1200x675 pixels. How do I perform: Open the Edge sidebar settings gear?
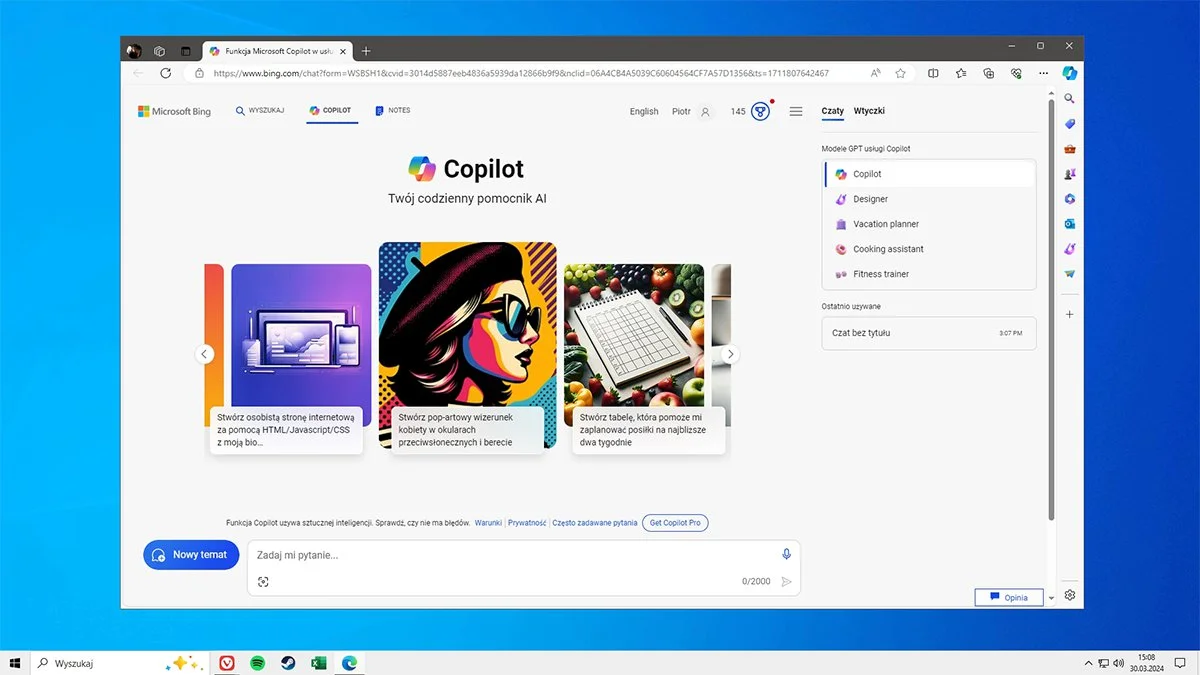pos(1069,595)
